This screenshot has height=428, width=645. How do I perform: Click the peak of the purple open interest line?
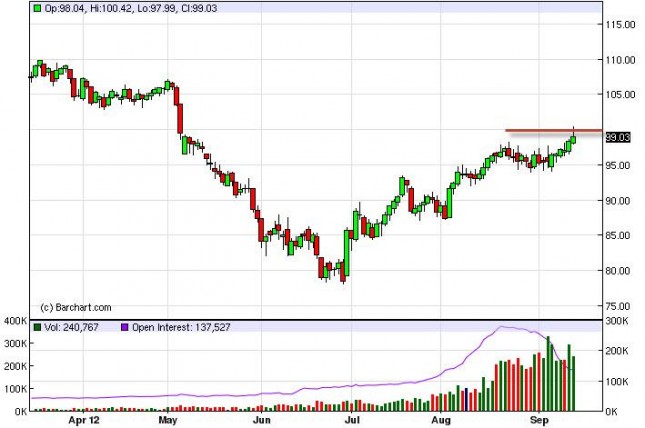click(x=501, y=327)
